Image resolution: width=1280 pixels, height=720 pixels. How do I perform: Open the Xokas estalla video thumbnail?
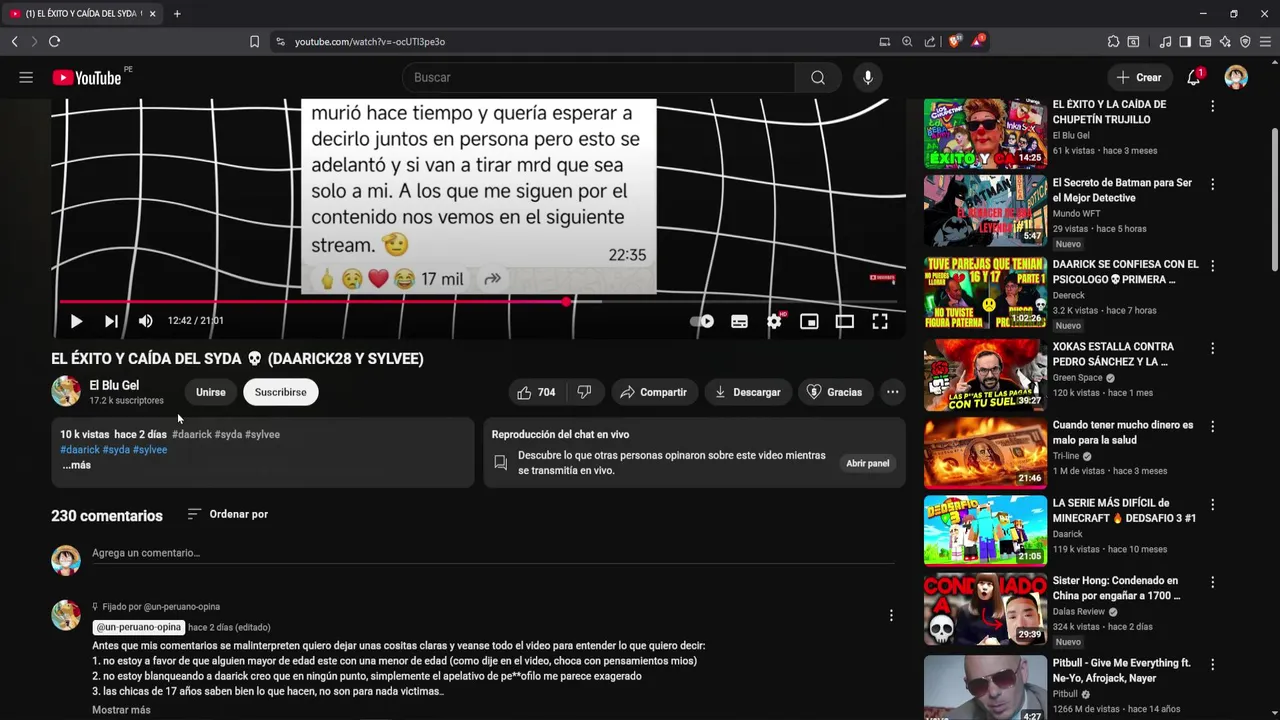click(985, 375)
